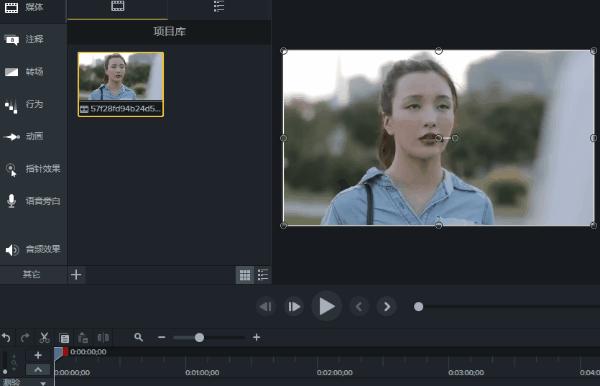This screenshot has height=386, width=600.
Task: Click the 项目库 header text
Action: [170, 31]
